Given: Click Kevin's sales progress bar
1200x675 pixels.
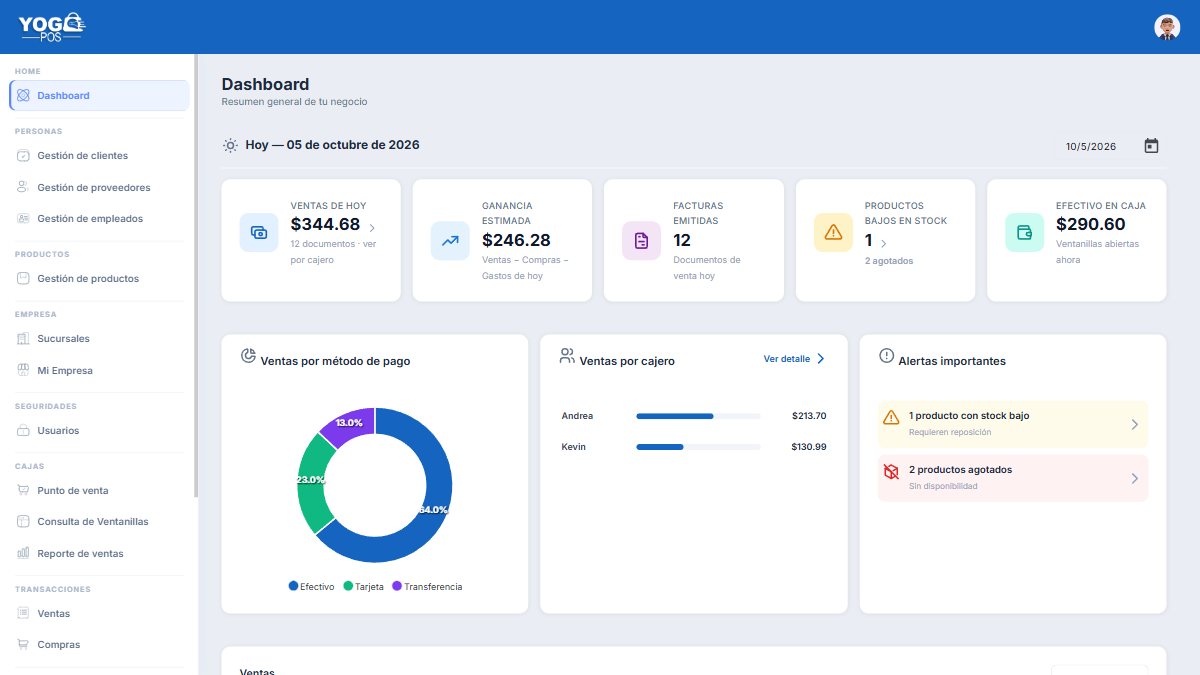Looking at the screenshot, I should pos(698,447).
